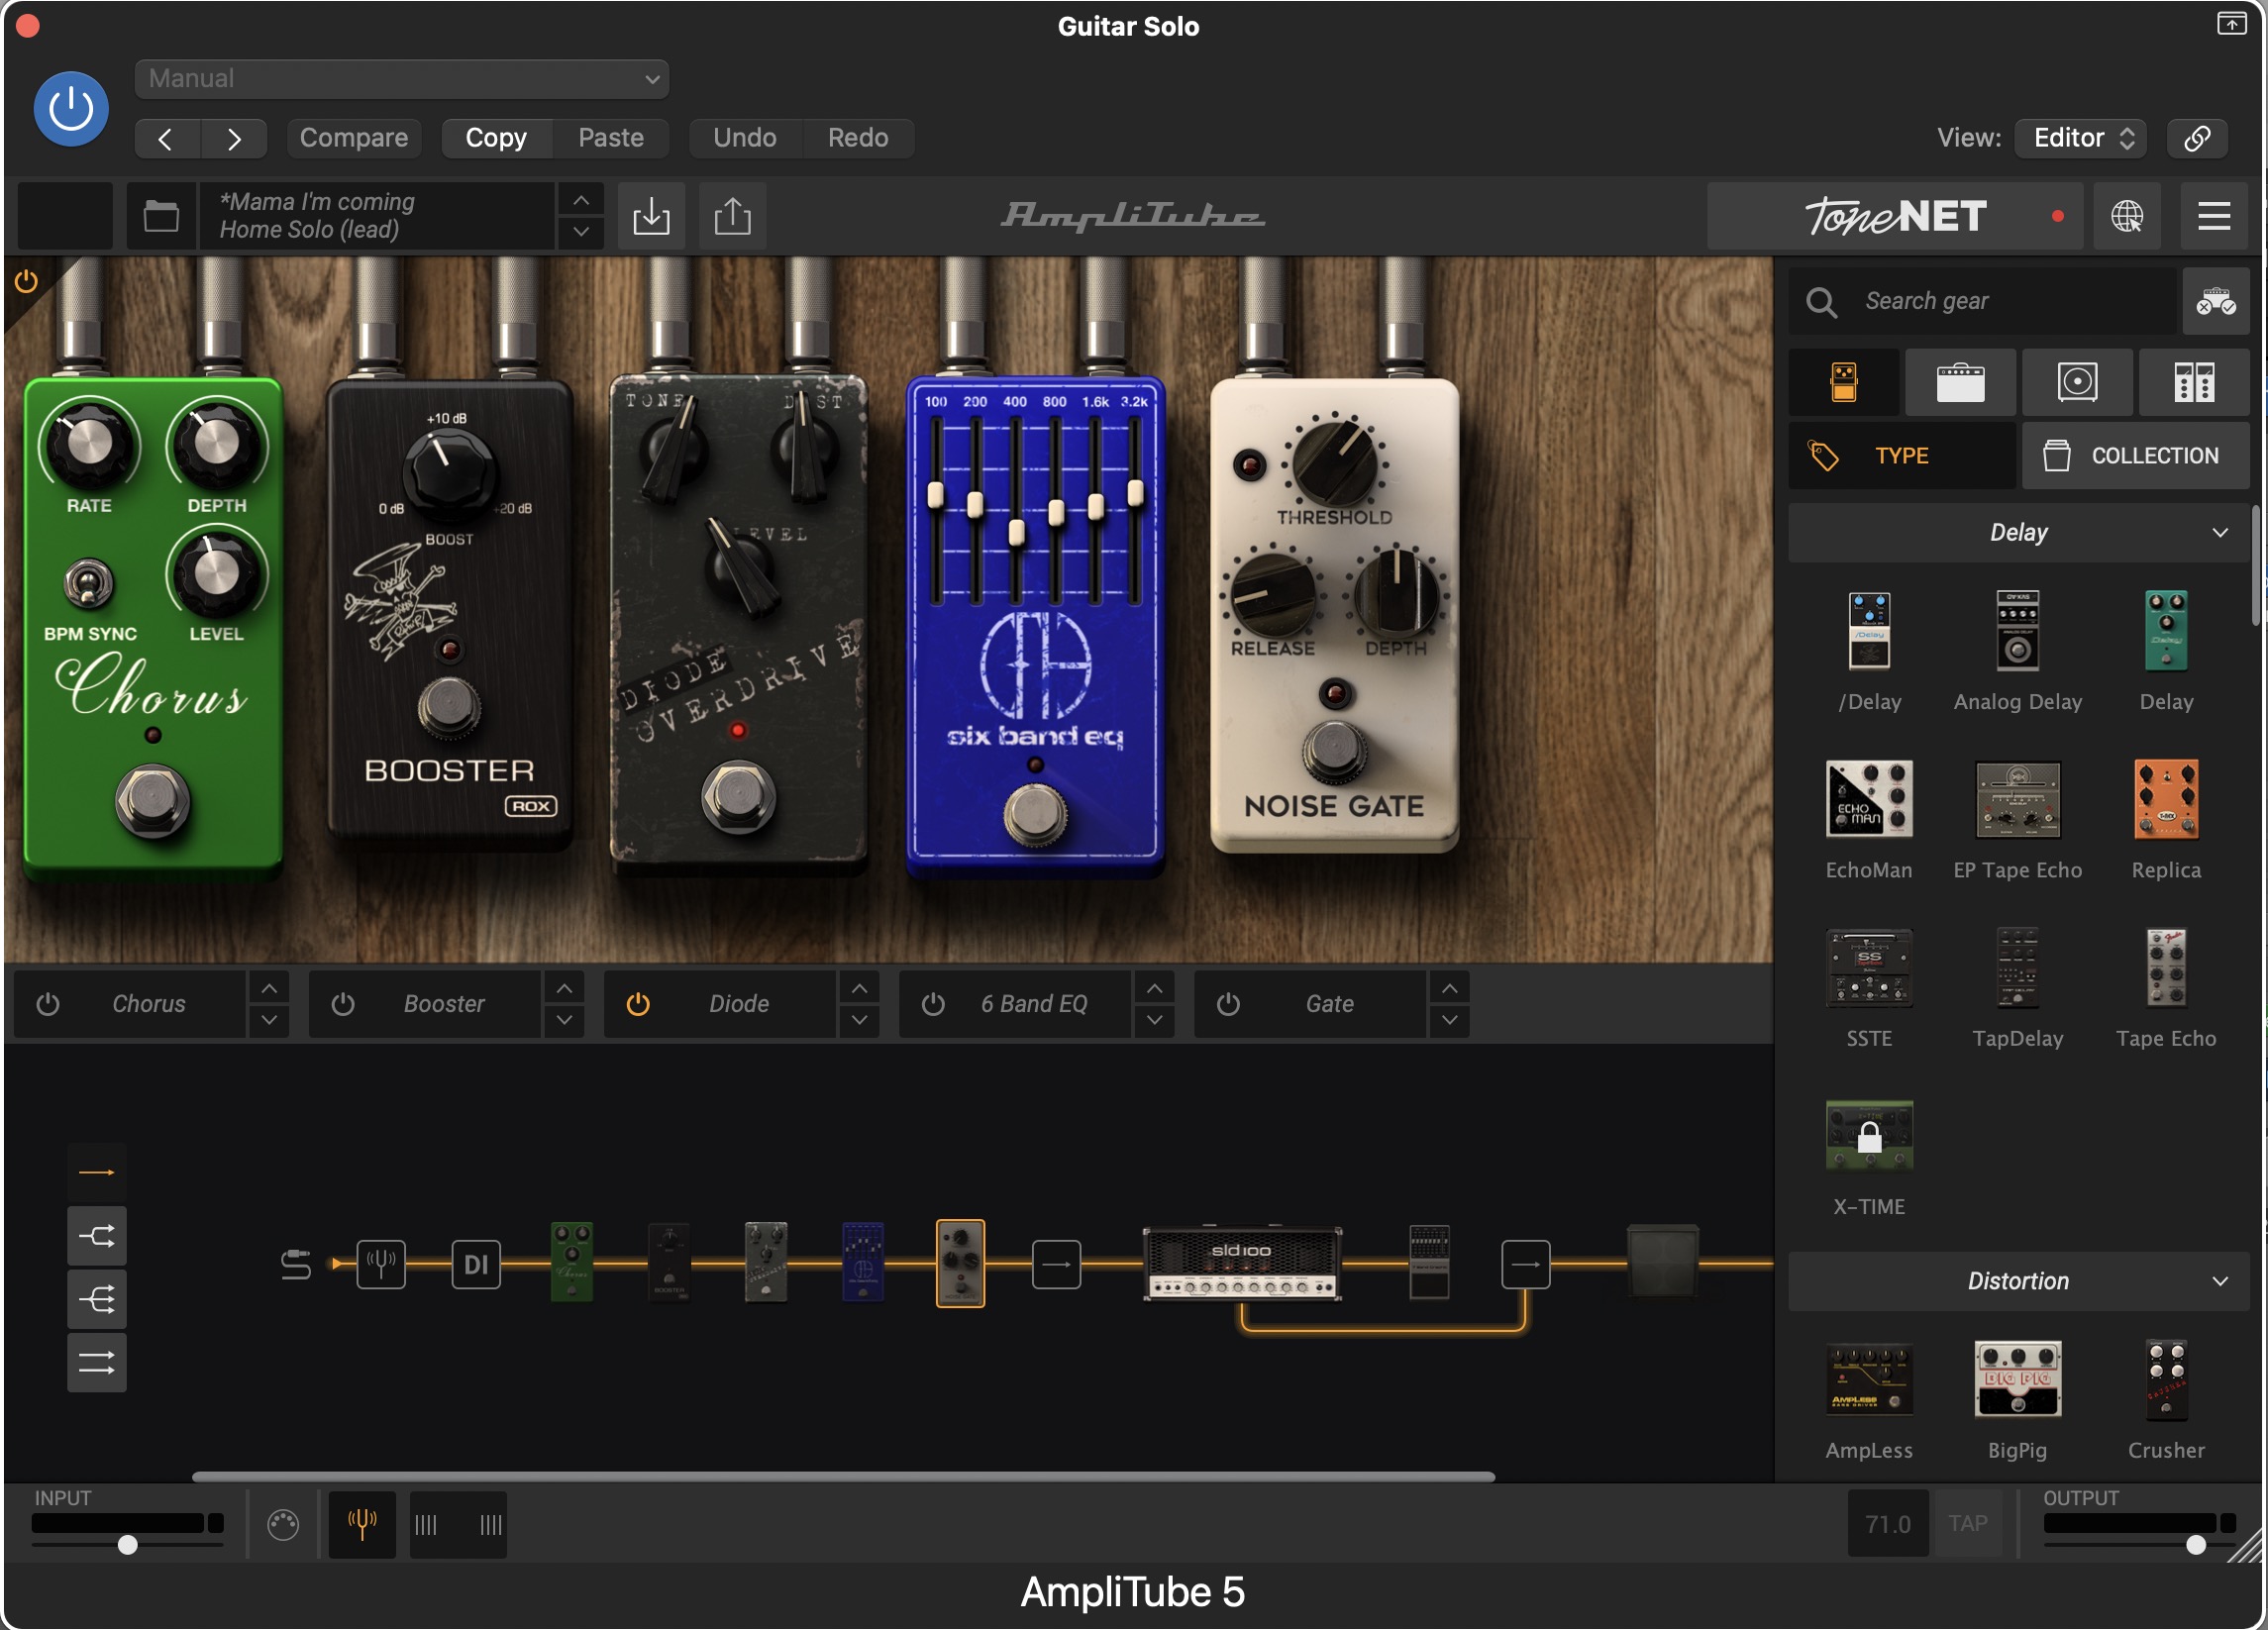Save preset with download-arrow icon

pyautogui.click(x=651, y=216)
